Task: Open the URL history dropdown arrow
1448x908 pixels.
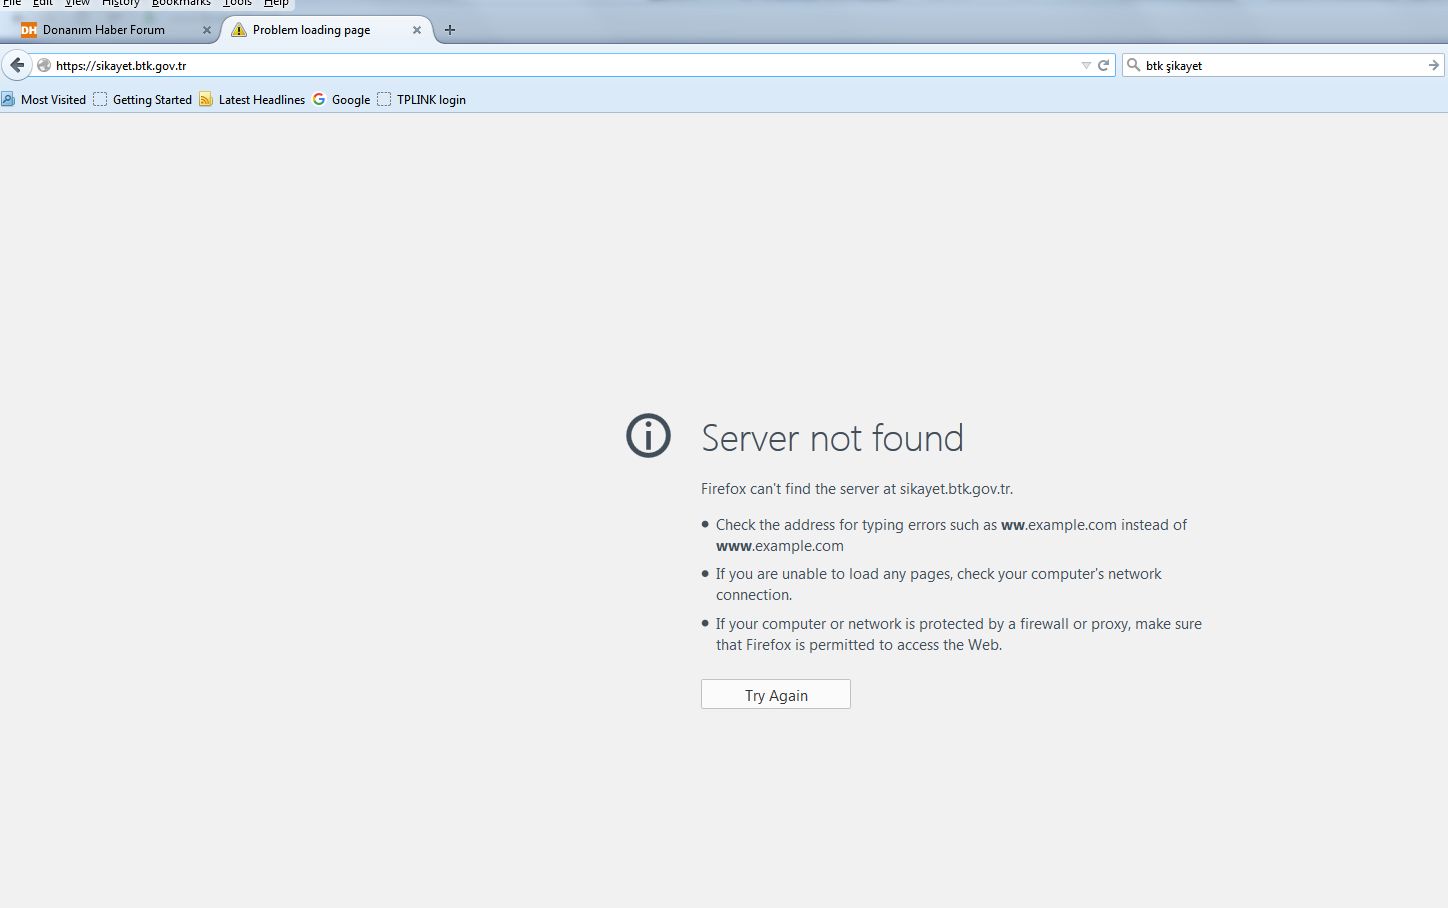Action: tap(1086, 65)
